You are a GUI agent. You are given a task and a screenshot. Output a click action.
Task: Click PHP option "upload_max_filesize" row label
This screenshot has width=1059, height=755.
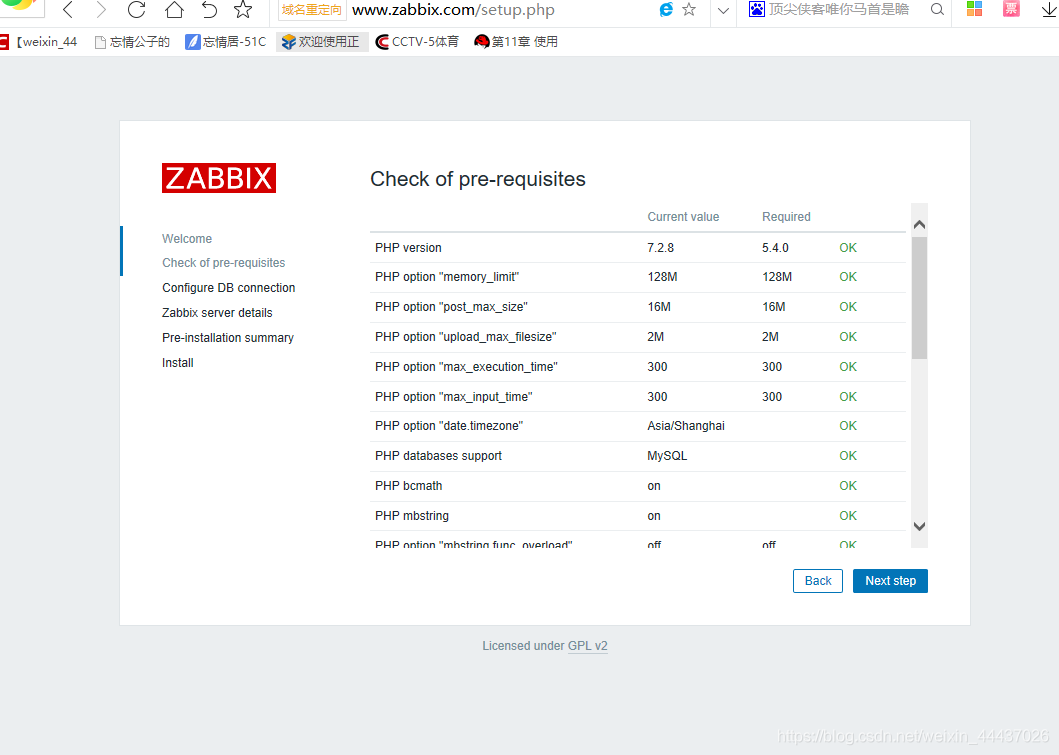[466, 336]
